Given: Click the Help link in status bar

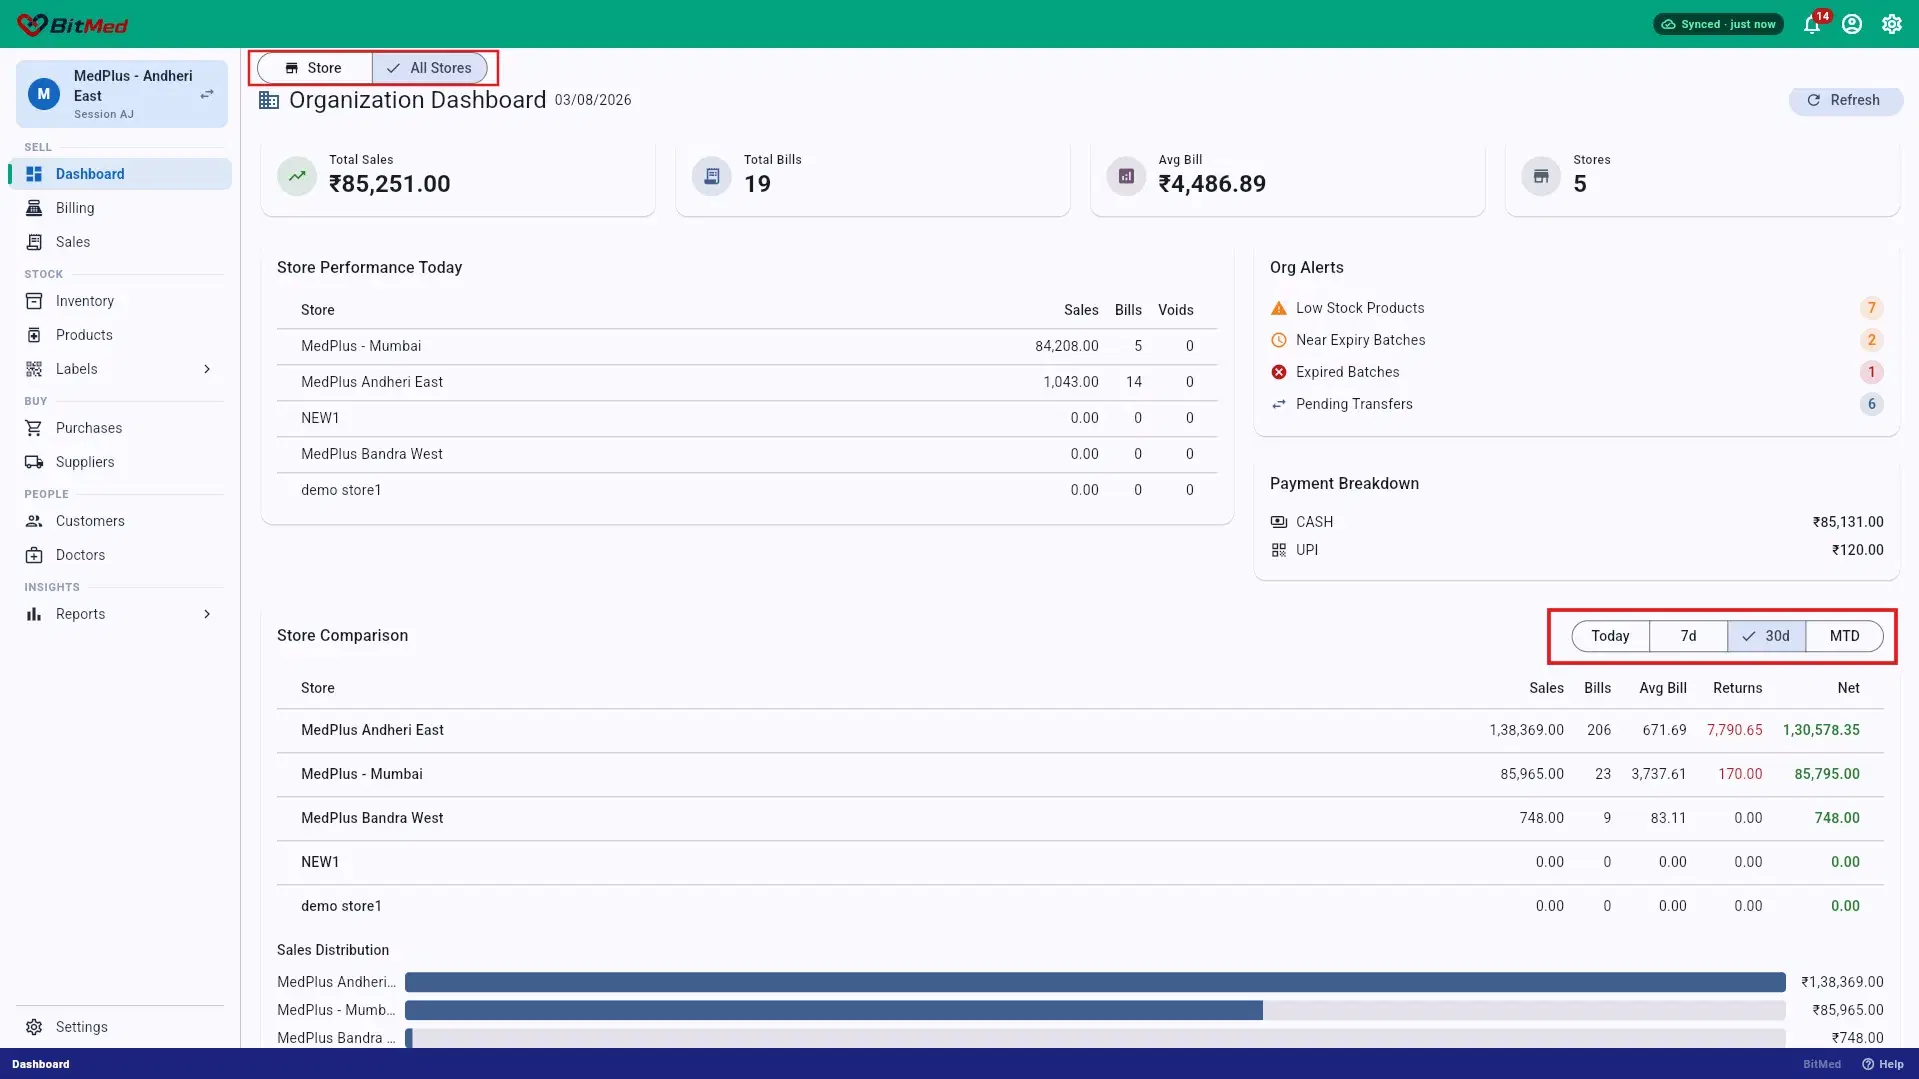Looking at the screenshot, I should 1882,1064.
